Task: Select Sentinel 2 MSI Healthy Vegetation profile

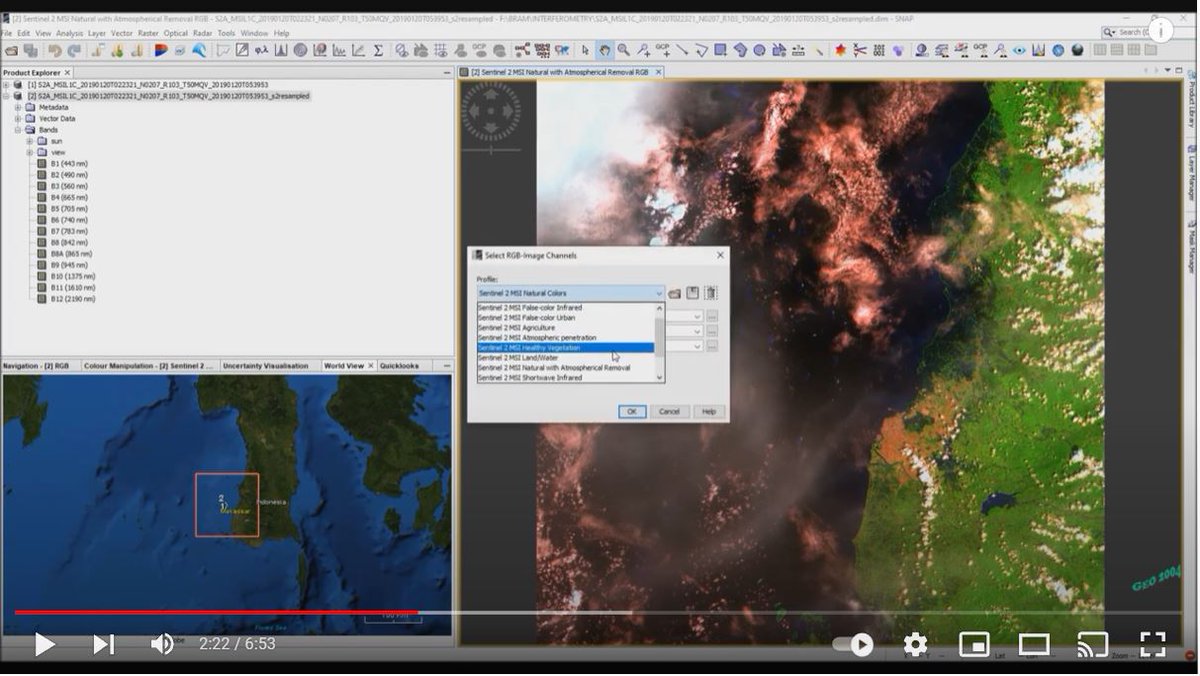Action: 566,348
